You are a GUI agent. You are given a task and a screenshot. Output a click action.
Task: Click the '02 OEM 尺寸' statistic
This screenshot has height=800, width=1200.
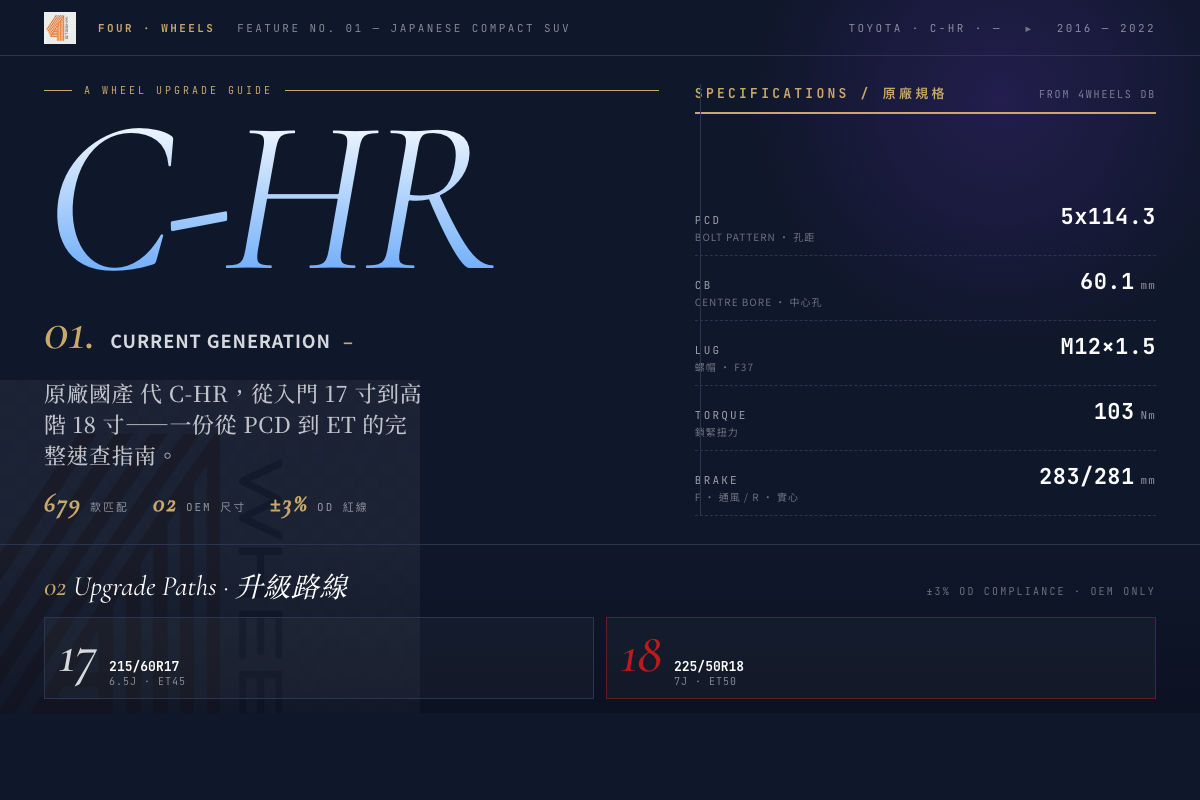click(199, 506)
